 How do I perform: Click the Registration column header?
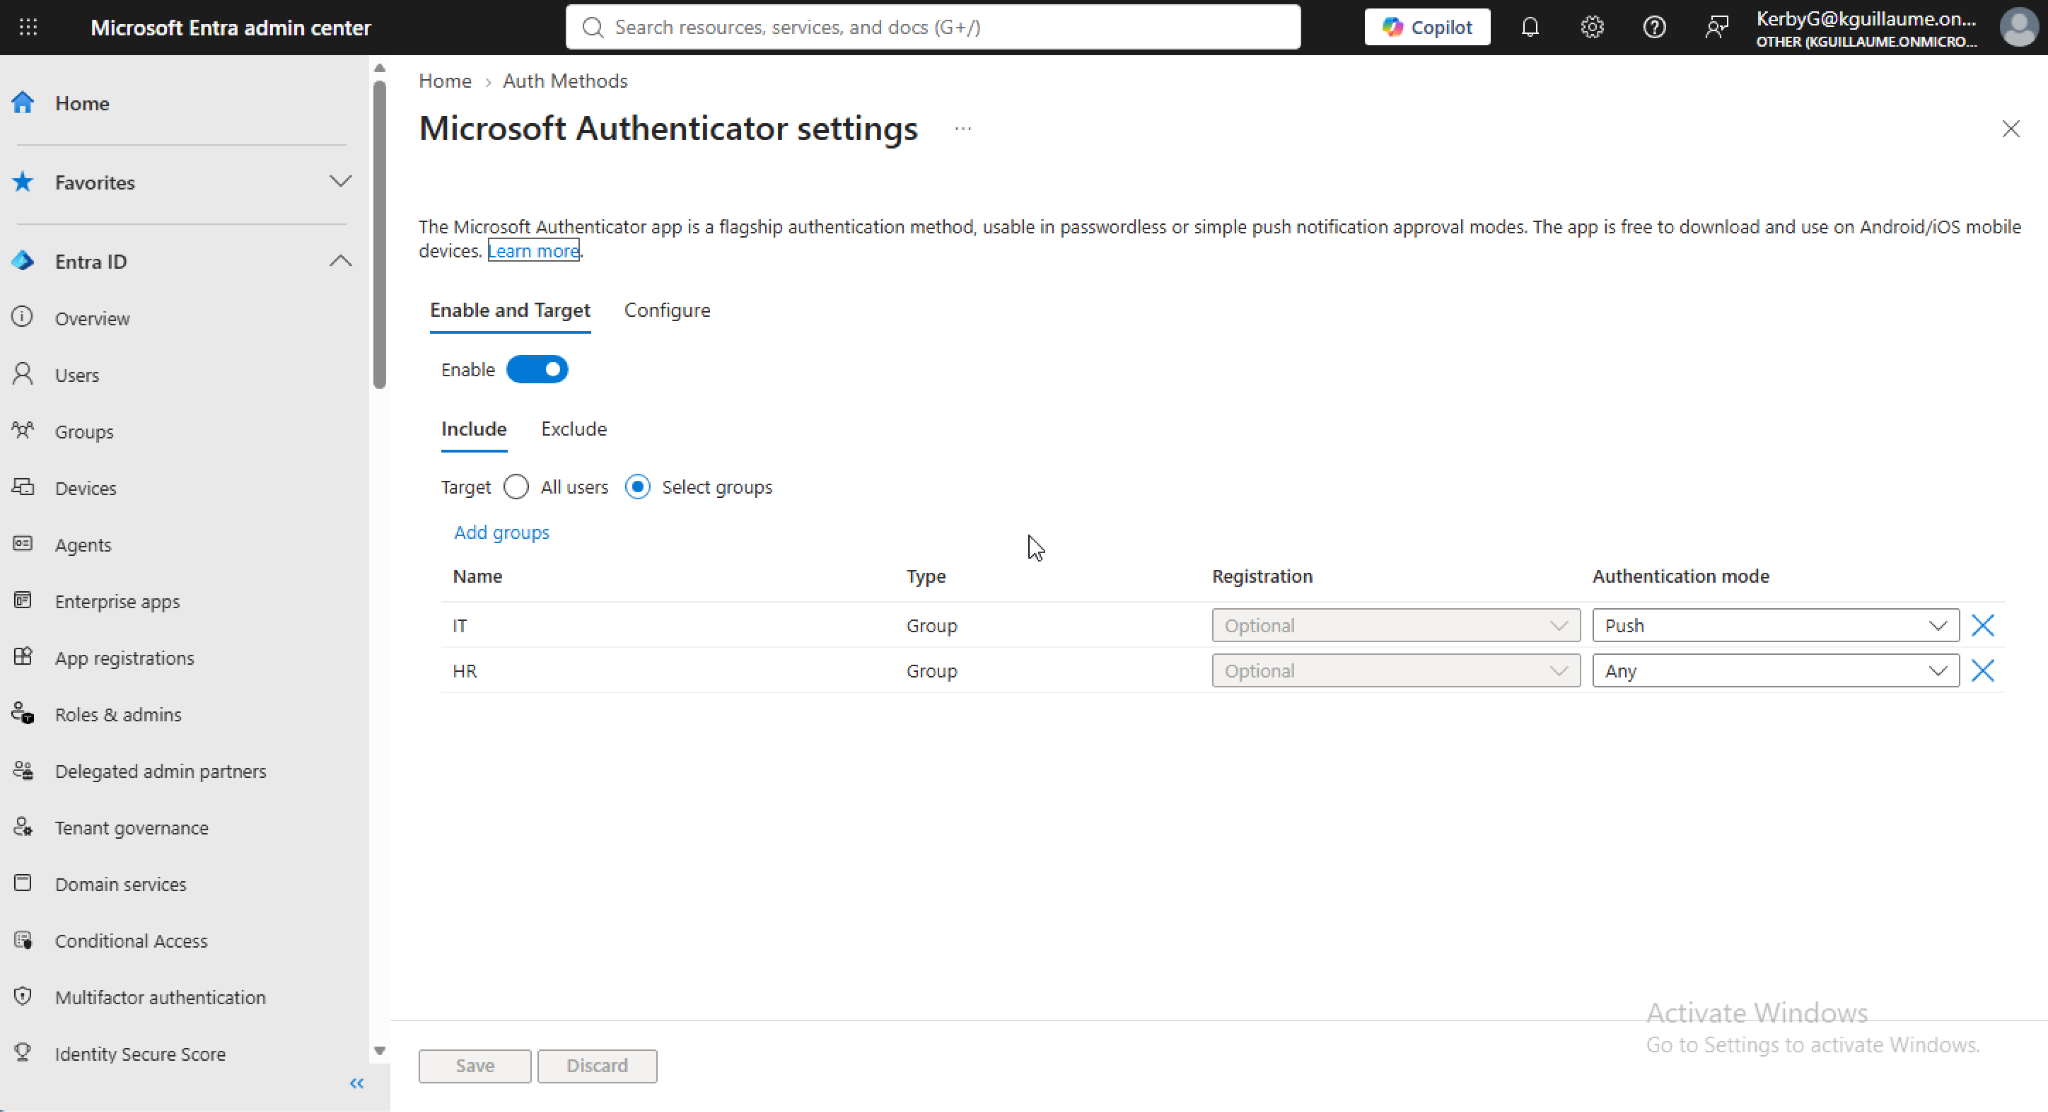coord(1262,576)
